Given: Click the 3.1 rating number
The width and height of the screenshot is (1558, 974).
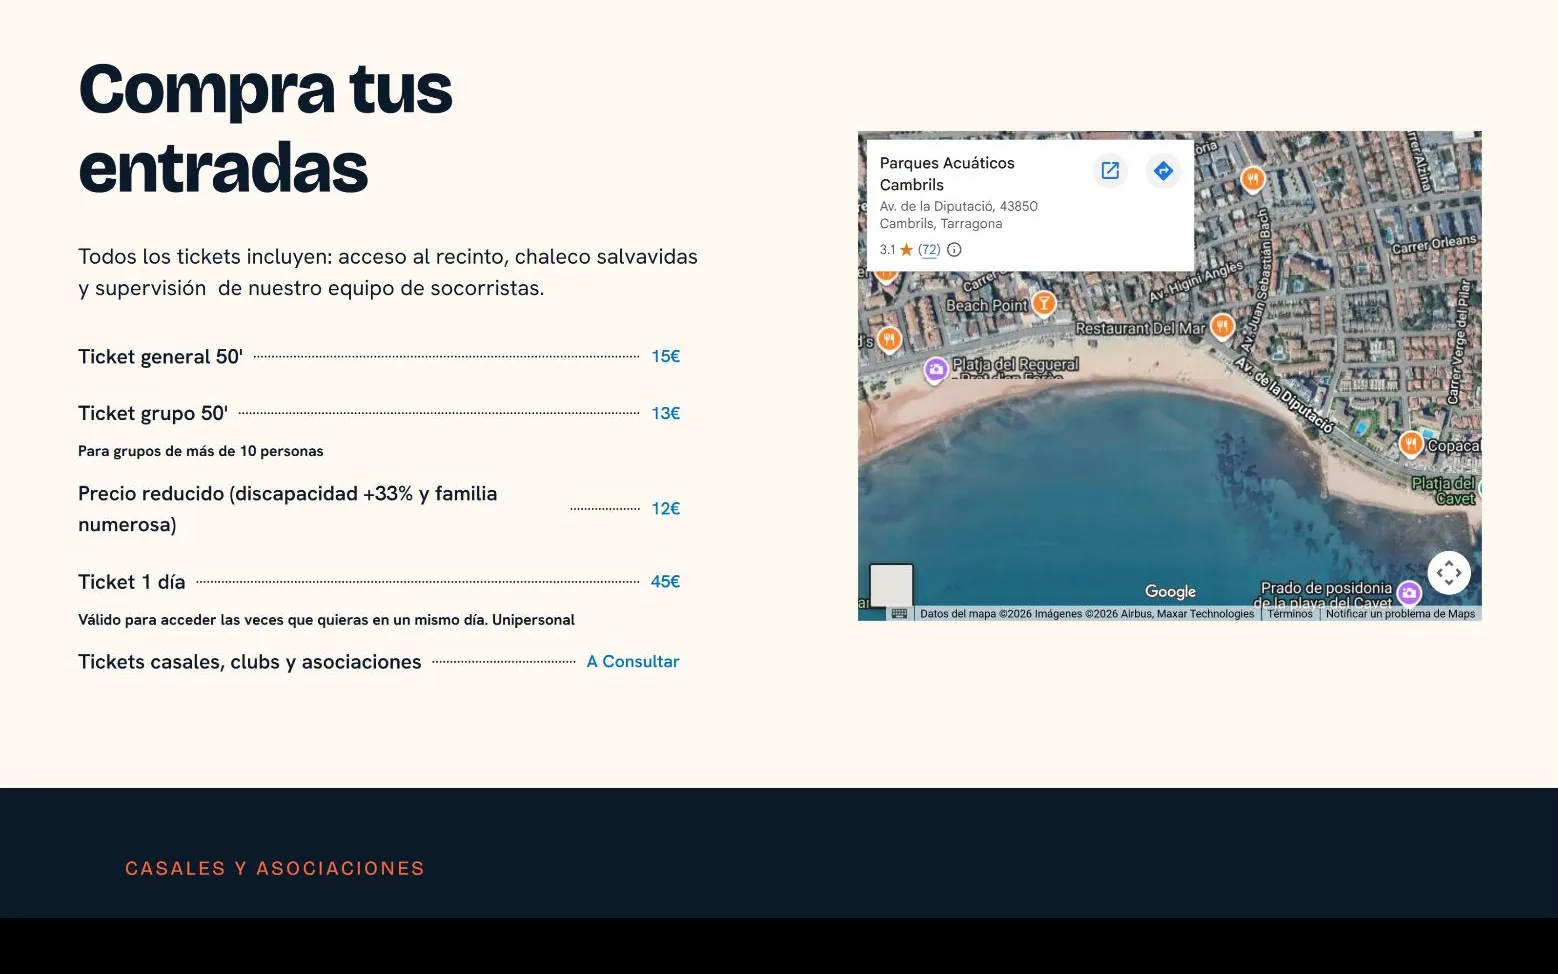Looking at the screenshot, I should [x=887, y=250].
